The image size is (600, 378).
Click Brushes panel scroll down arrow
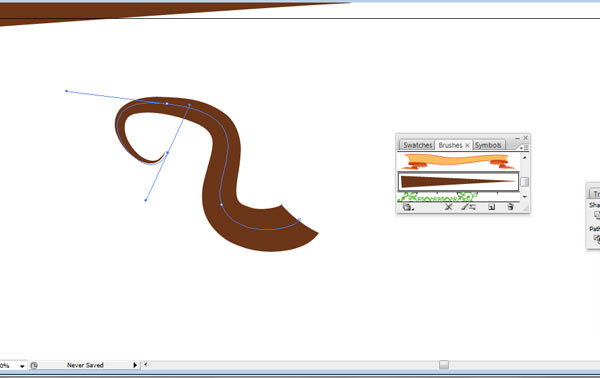click(x=525, y=197)
